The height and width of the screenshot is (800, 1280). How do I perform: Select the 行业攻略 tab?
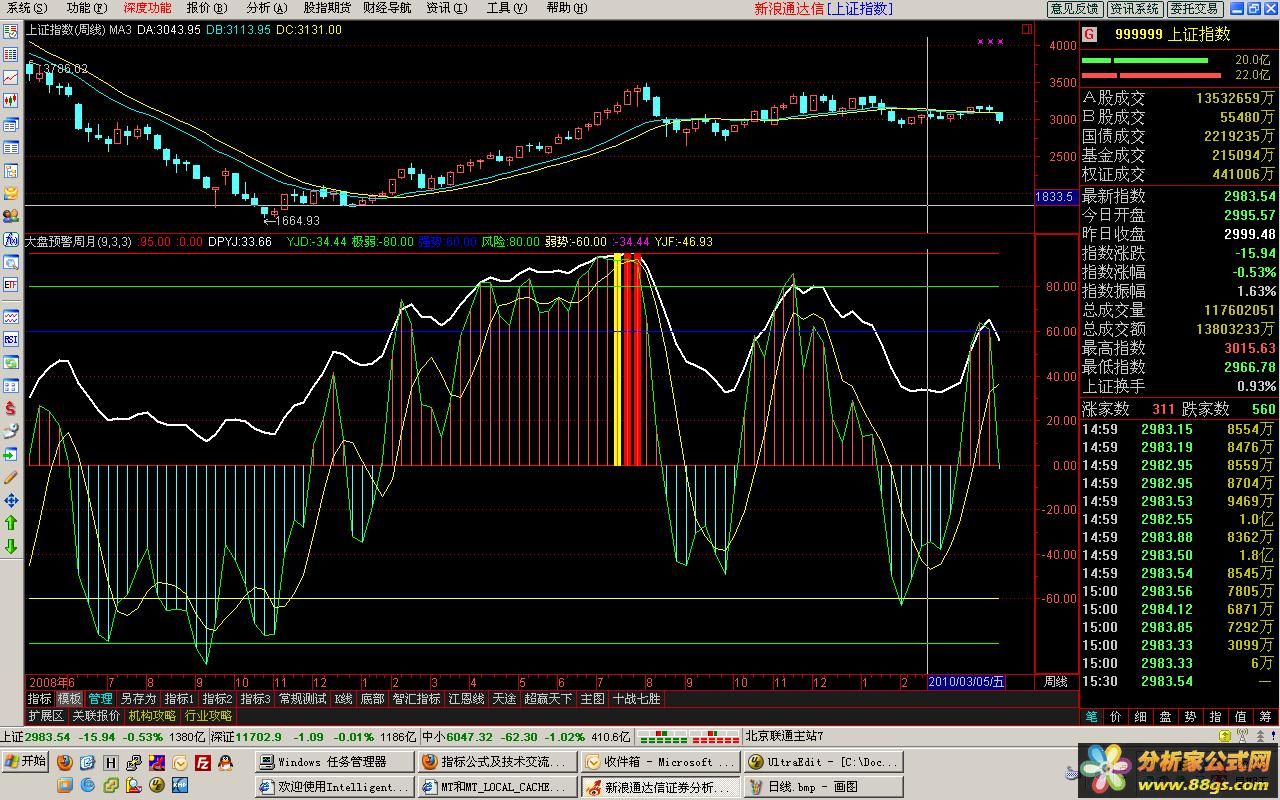coord(208,716)
